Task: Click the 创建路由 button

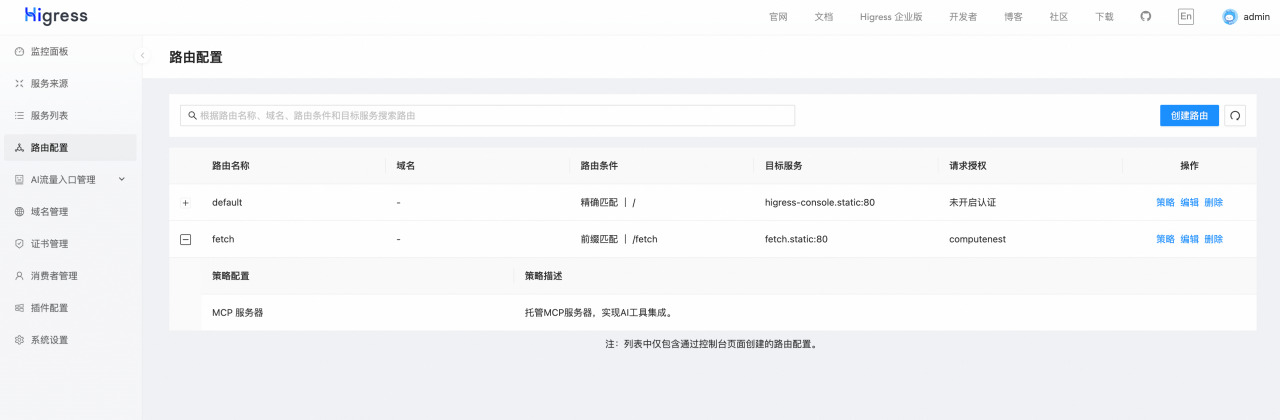Action: pos(1189,116)
